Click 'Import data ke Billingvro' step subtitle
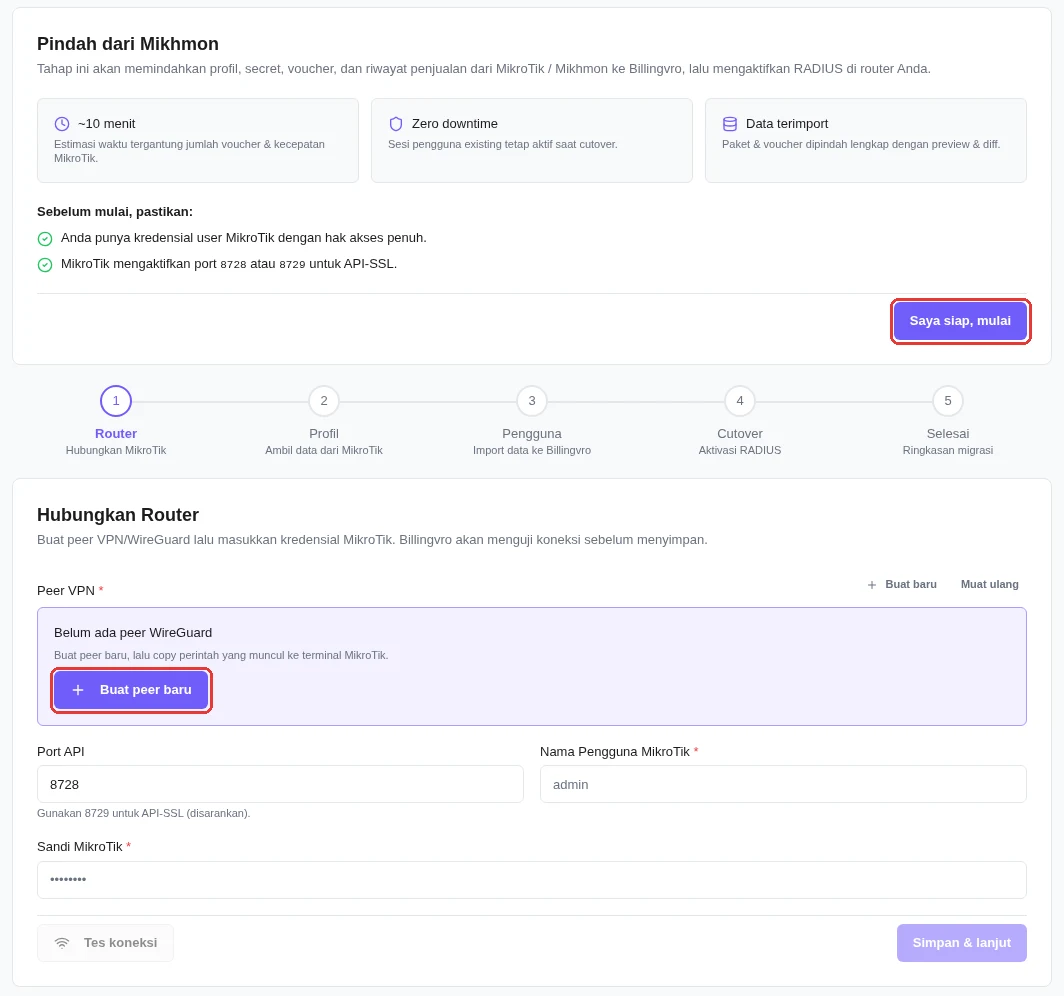The height and width of the screenshot is (996, 1064). coord(532,451)
